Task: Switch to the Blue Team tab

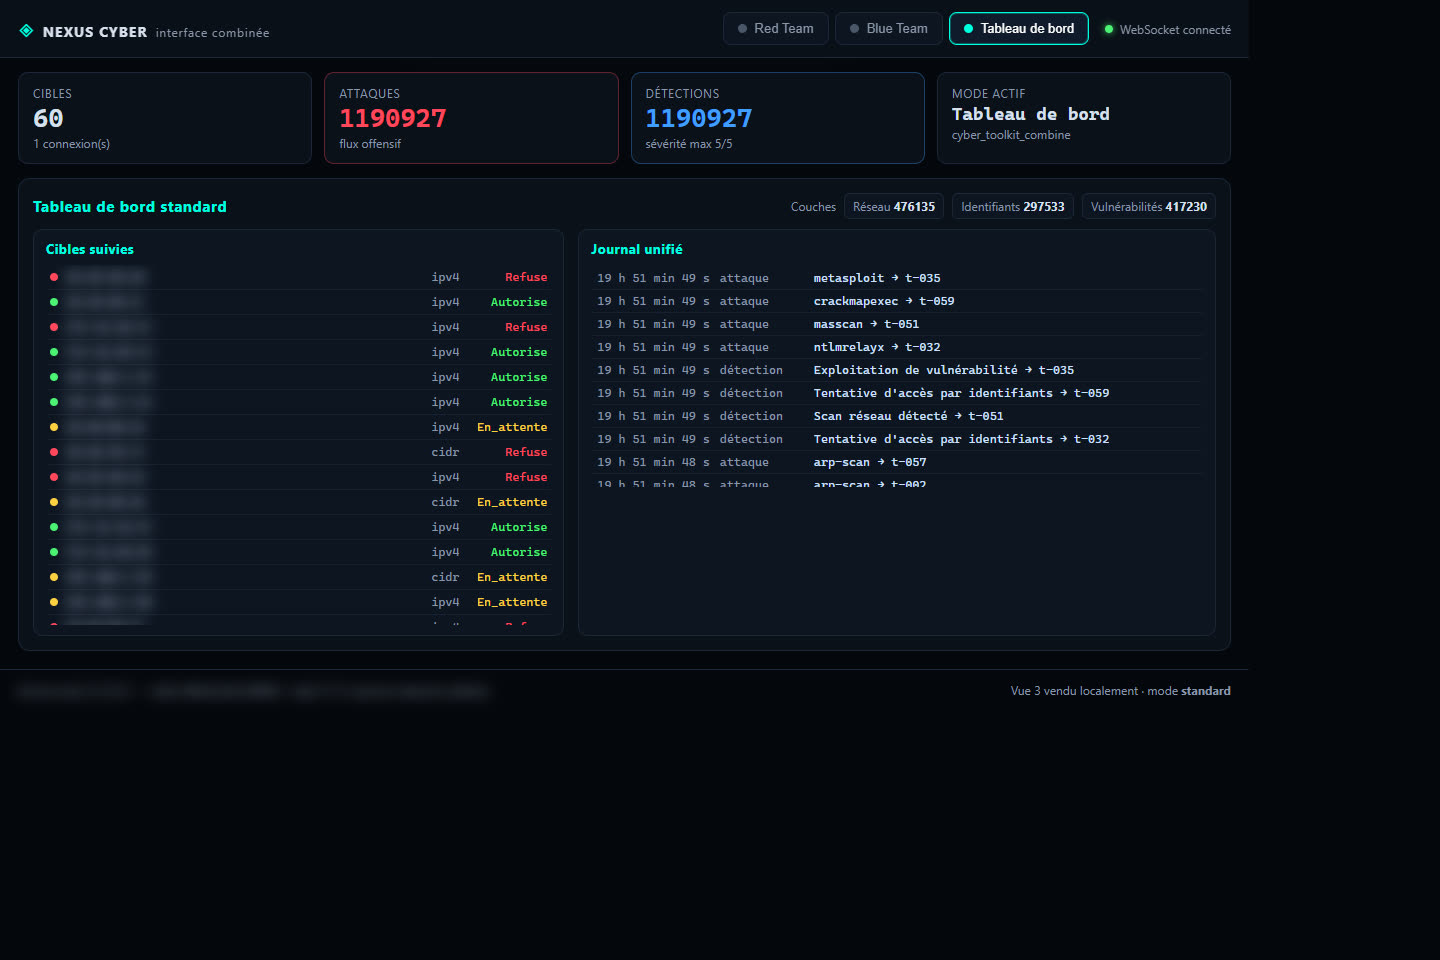Action: [x=888, y=28]
